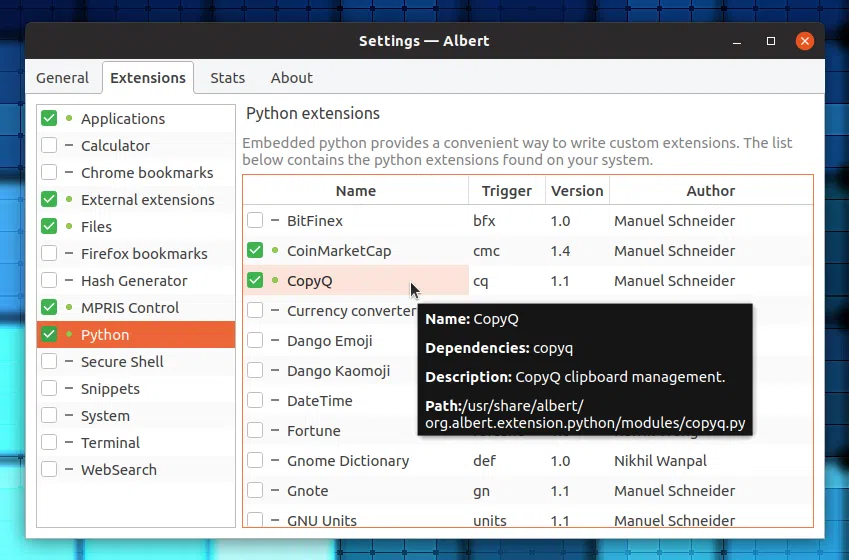Tick the Dango Kaomoji checkbox
This screenshot has width=849, height=560.
click(255, 370)
